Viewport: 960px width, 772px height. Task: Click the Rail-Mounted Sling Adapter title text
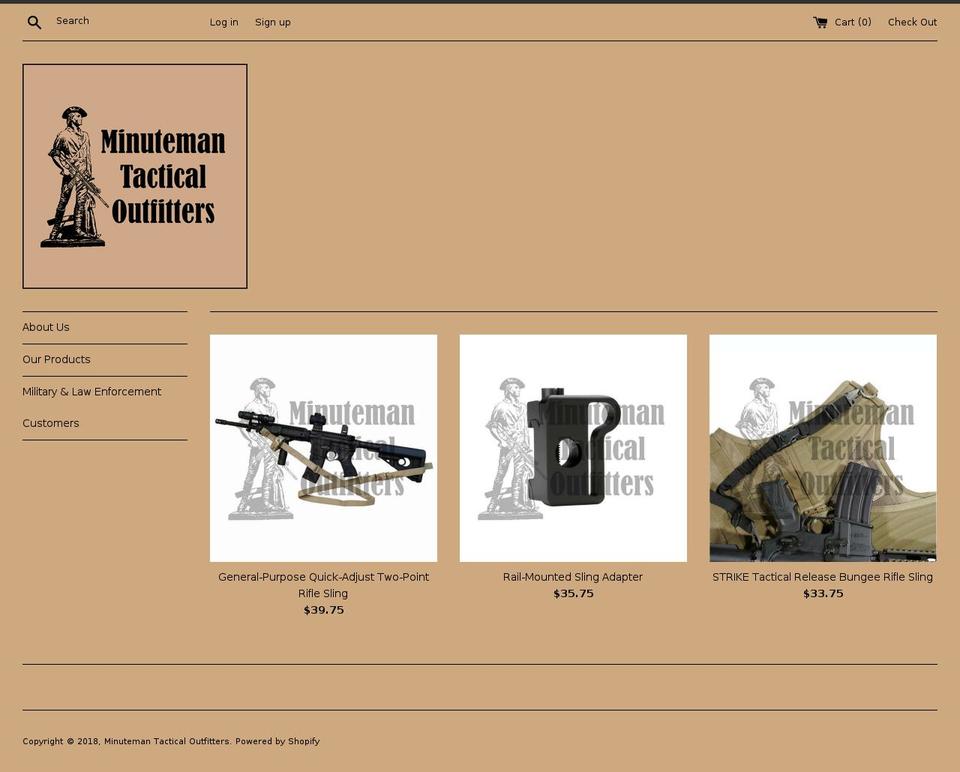point(573,576)
